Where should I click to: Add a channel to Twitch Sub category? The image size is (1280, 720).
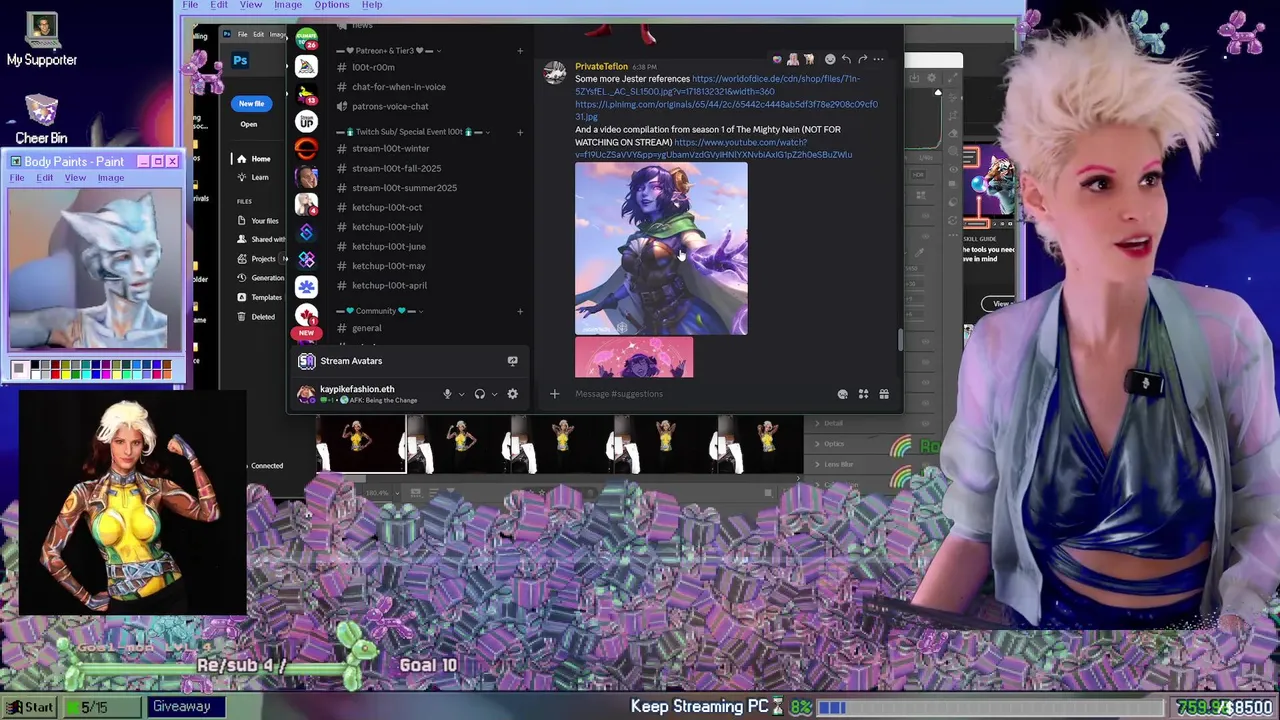point(519,132)
